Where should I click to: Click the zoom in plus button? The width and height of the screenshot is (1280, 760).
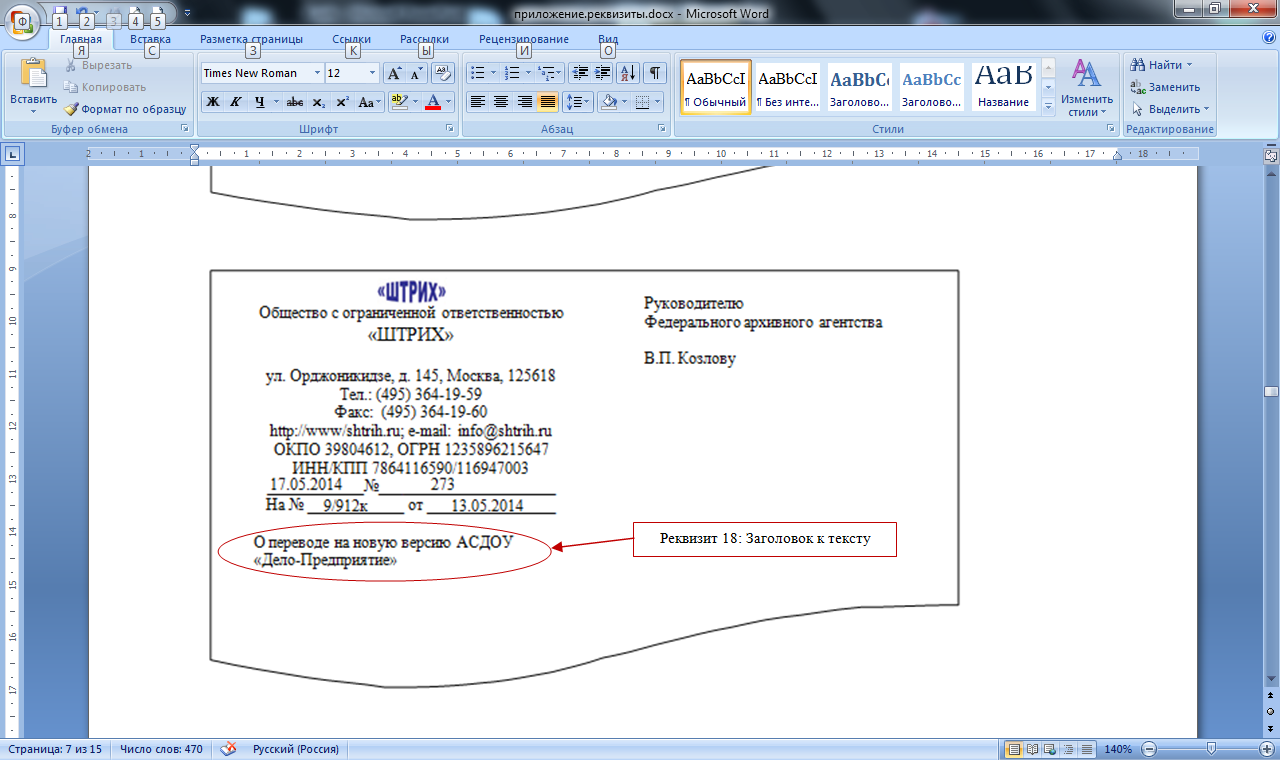(x=1267, y=749)
